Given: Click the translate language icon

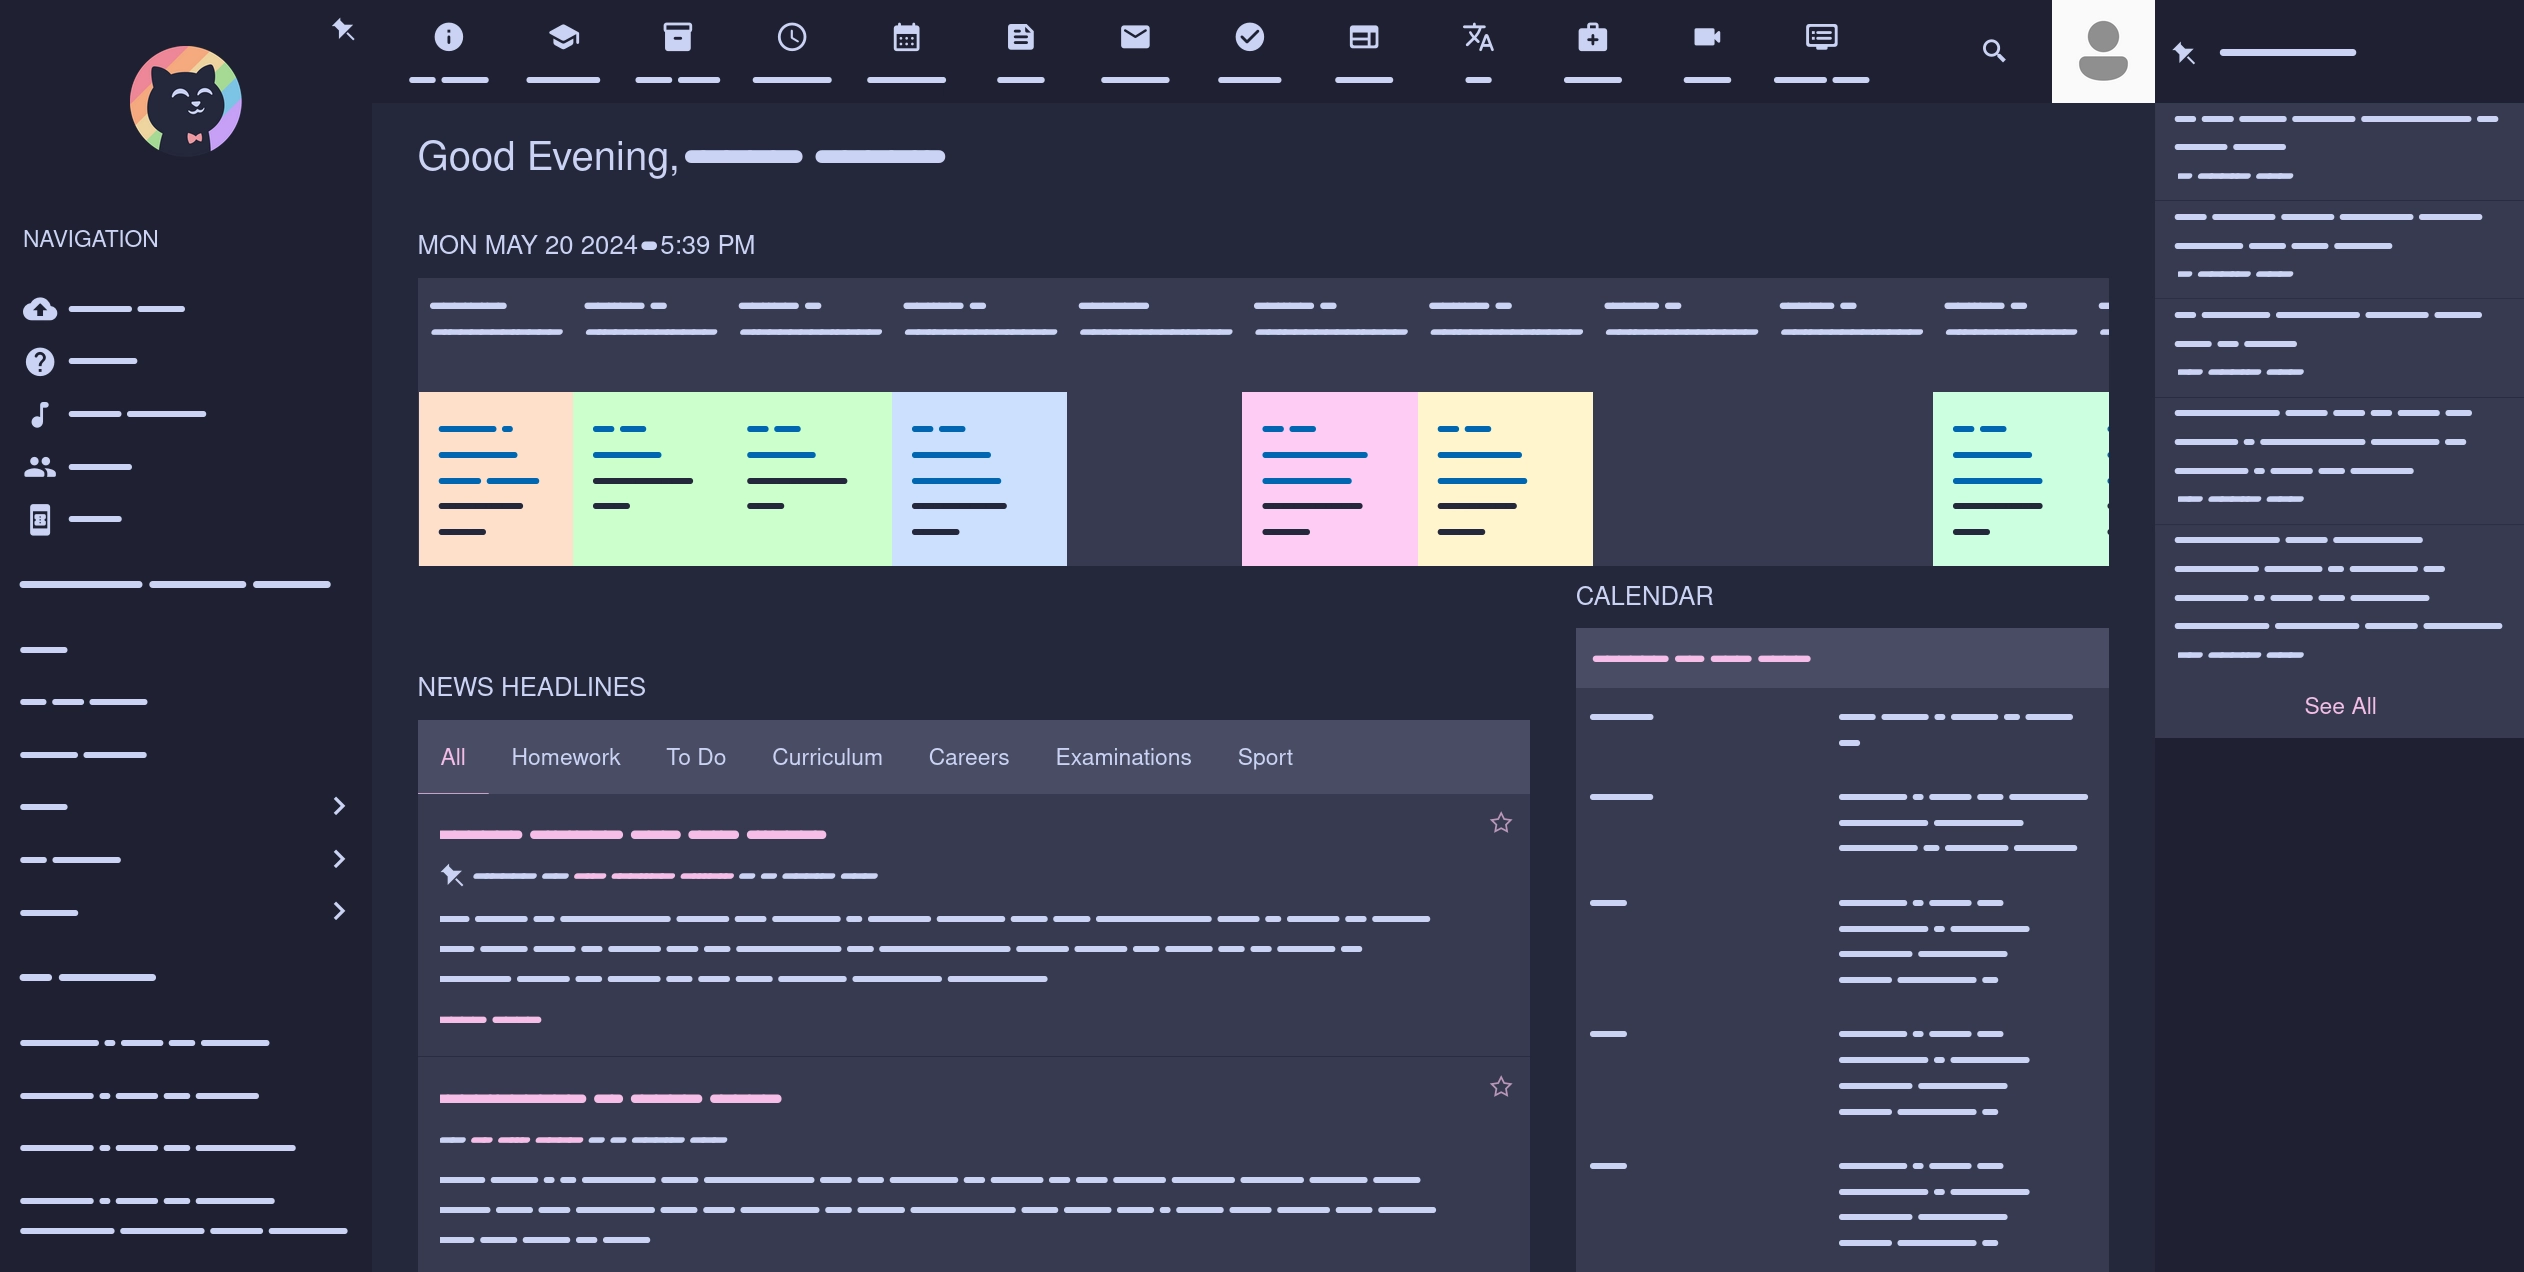Looking at the screenshot, I should tap(1478, 38).
